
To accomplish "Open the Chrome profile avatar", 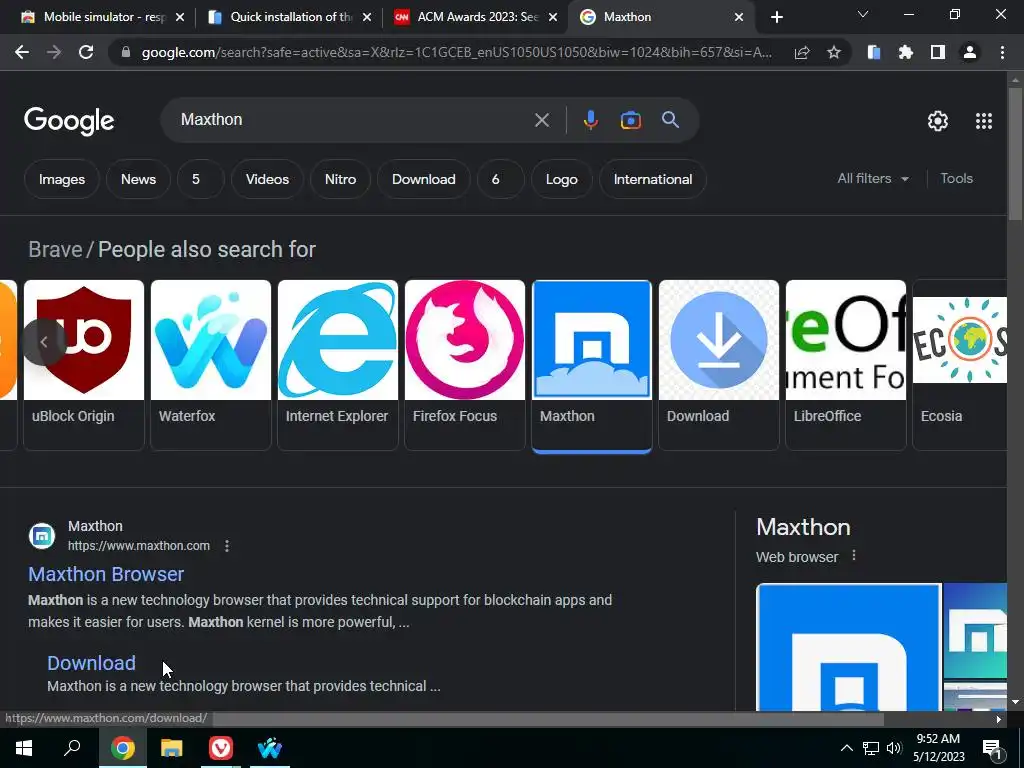I will click(x=970, y=52).
